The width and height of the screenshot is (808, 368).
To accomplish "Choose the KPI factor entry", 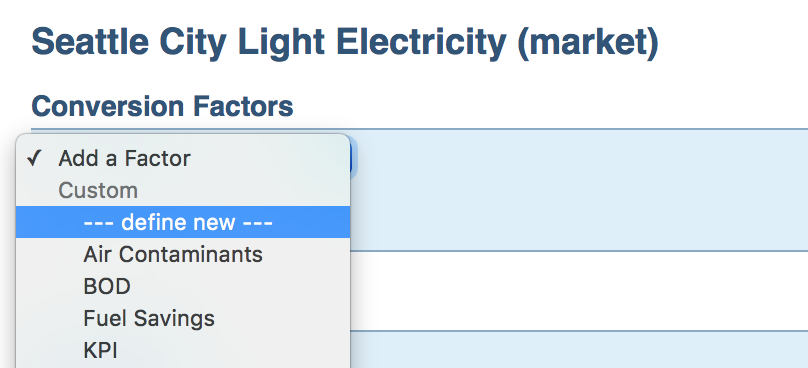I will click(x=100, y=350).
